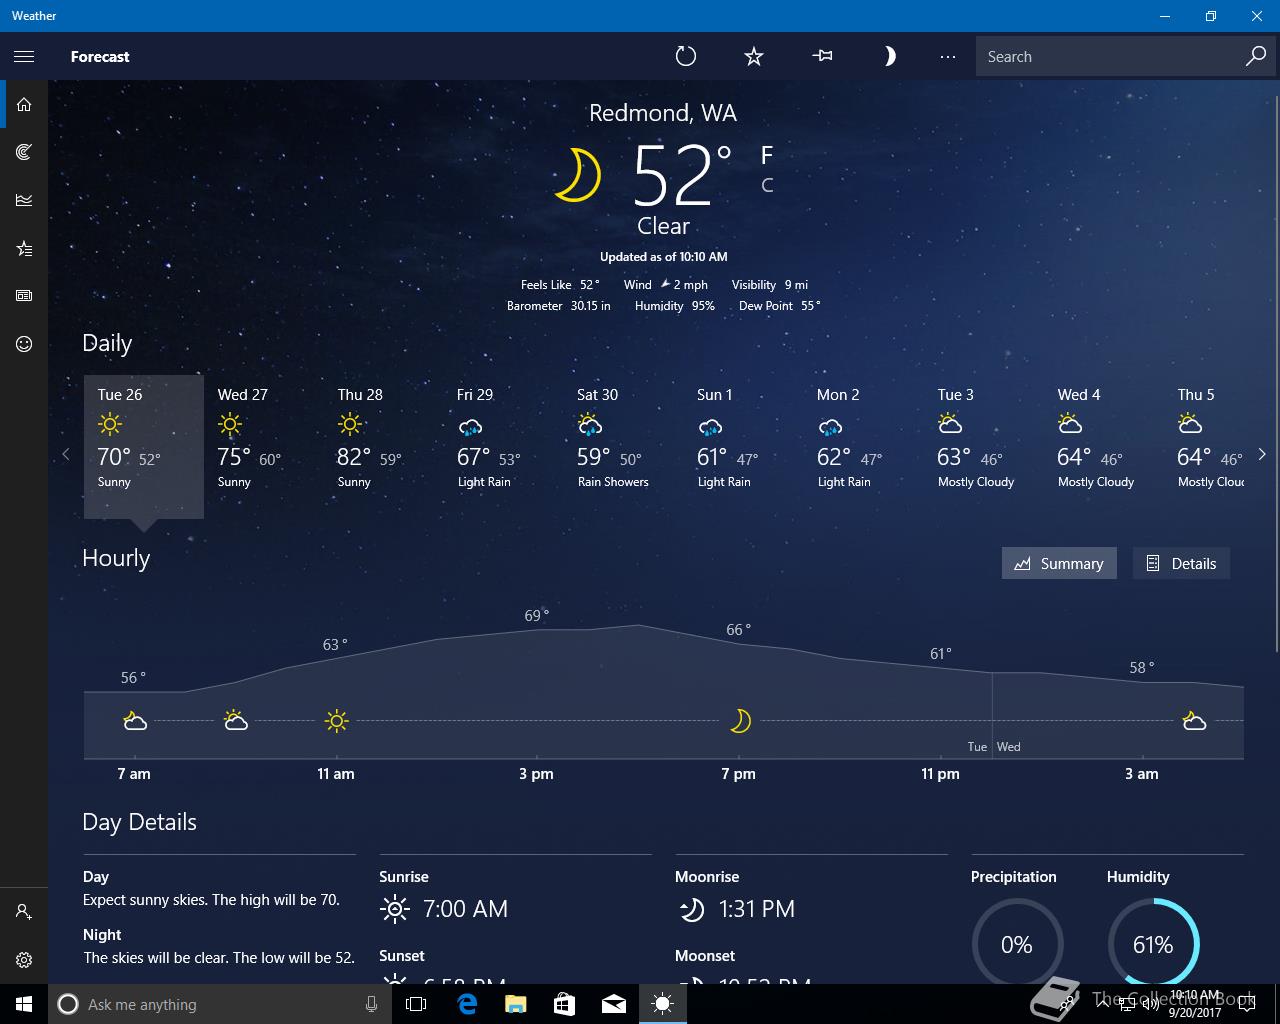
Task: Click the 3 pm hour label
Action: [536, 774]
